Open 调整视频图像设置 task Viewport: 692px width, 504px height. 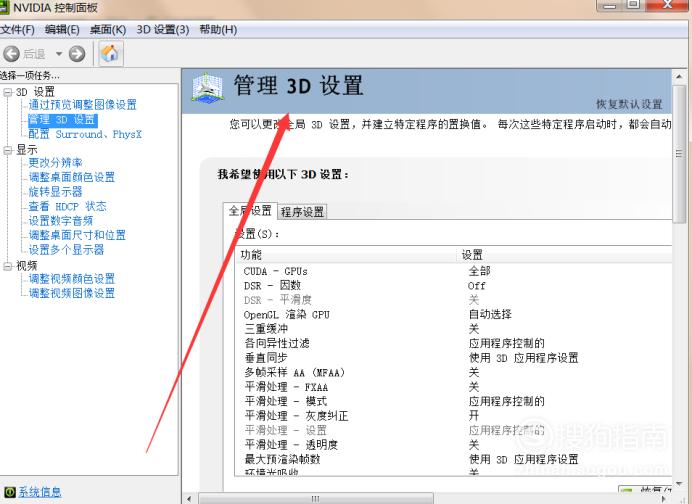[x=71, y=293]
